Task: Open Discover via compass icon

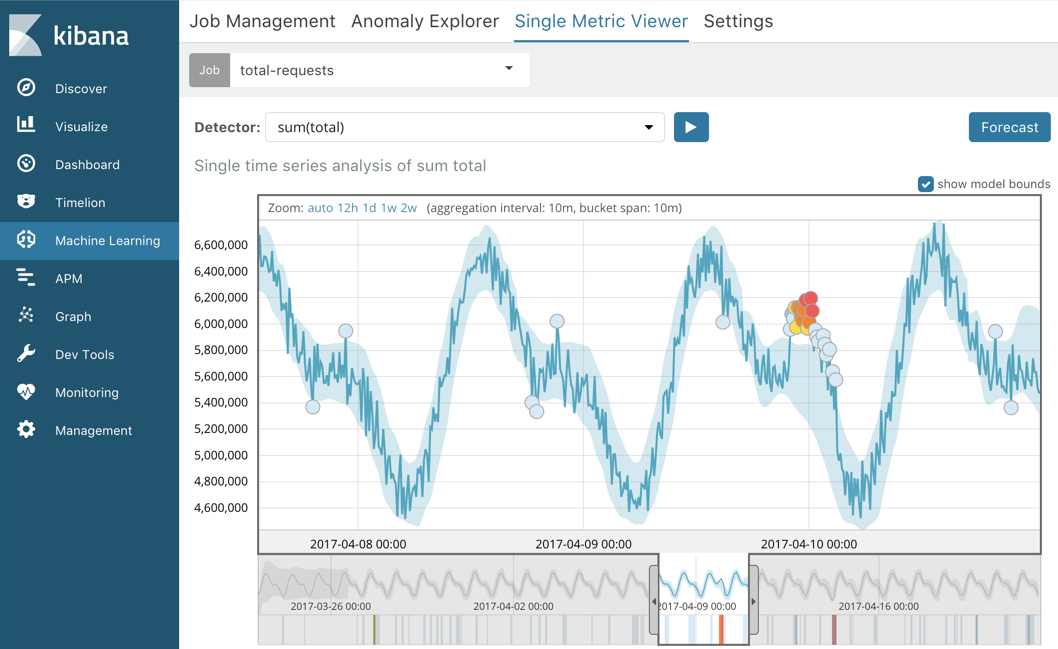Action: tap(26, 88)
